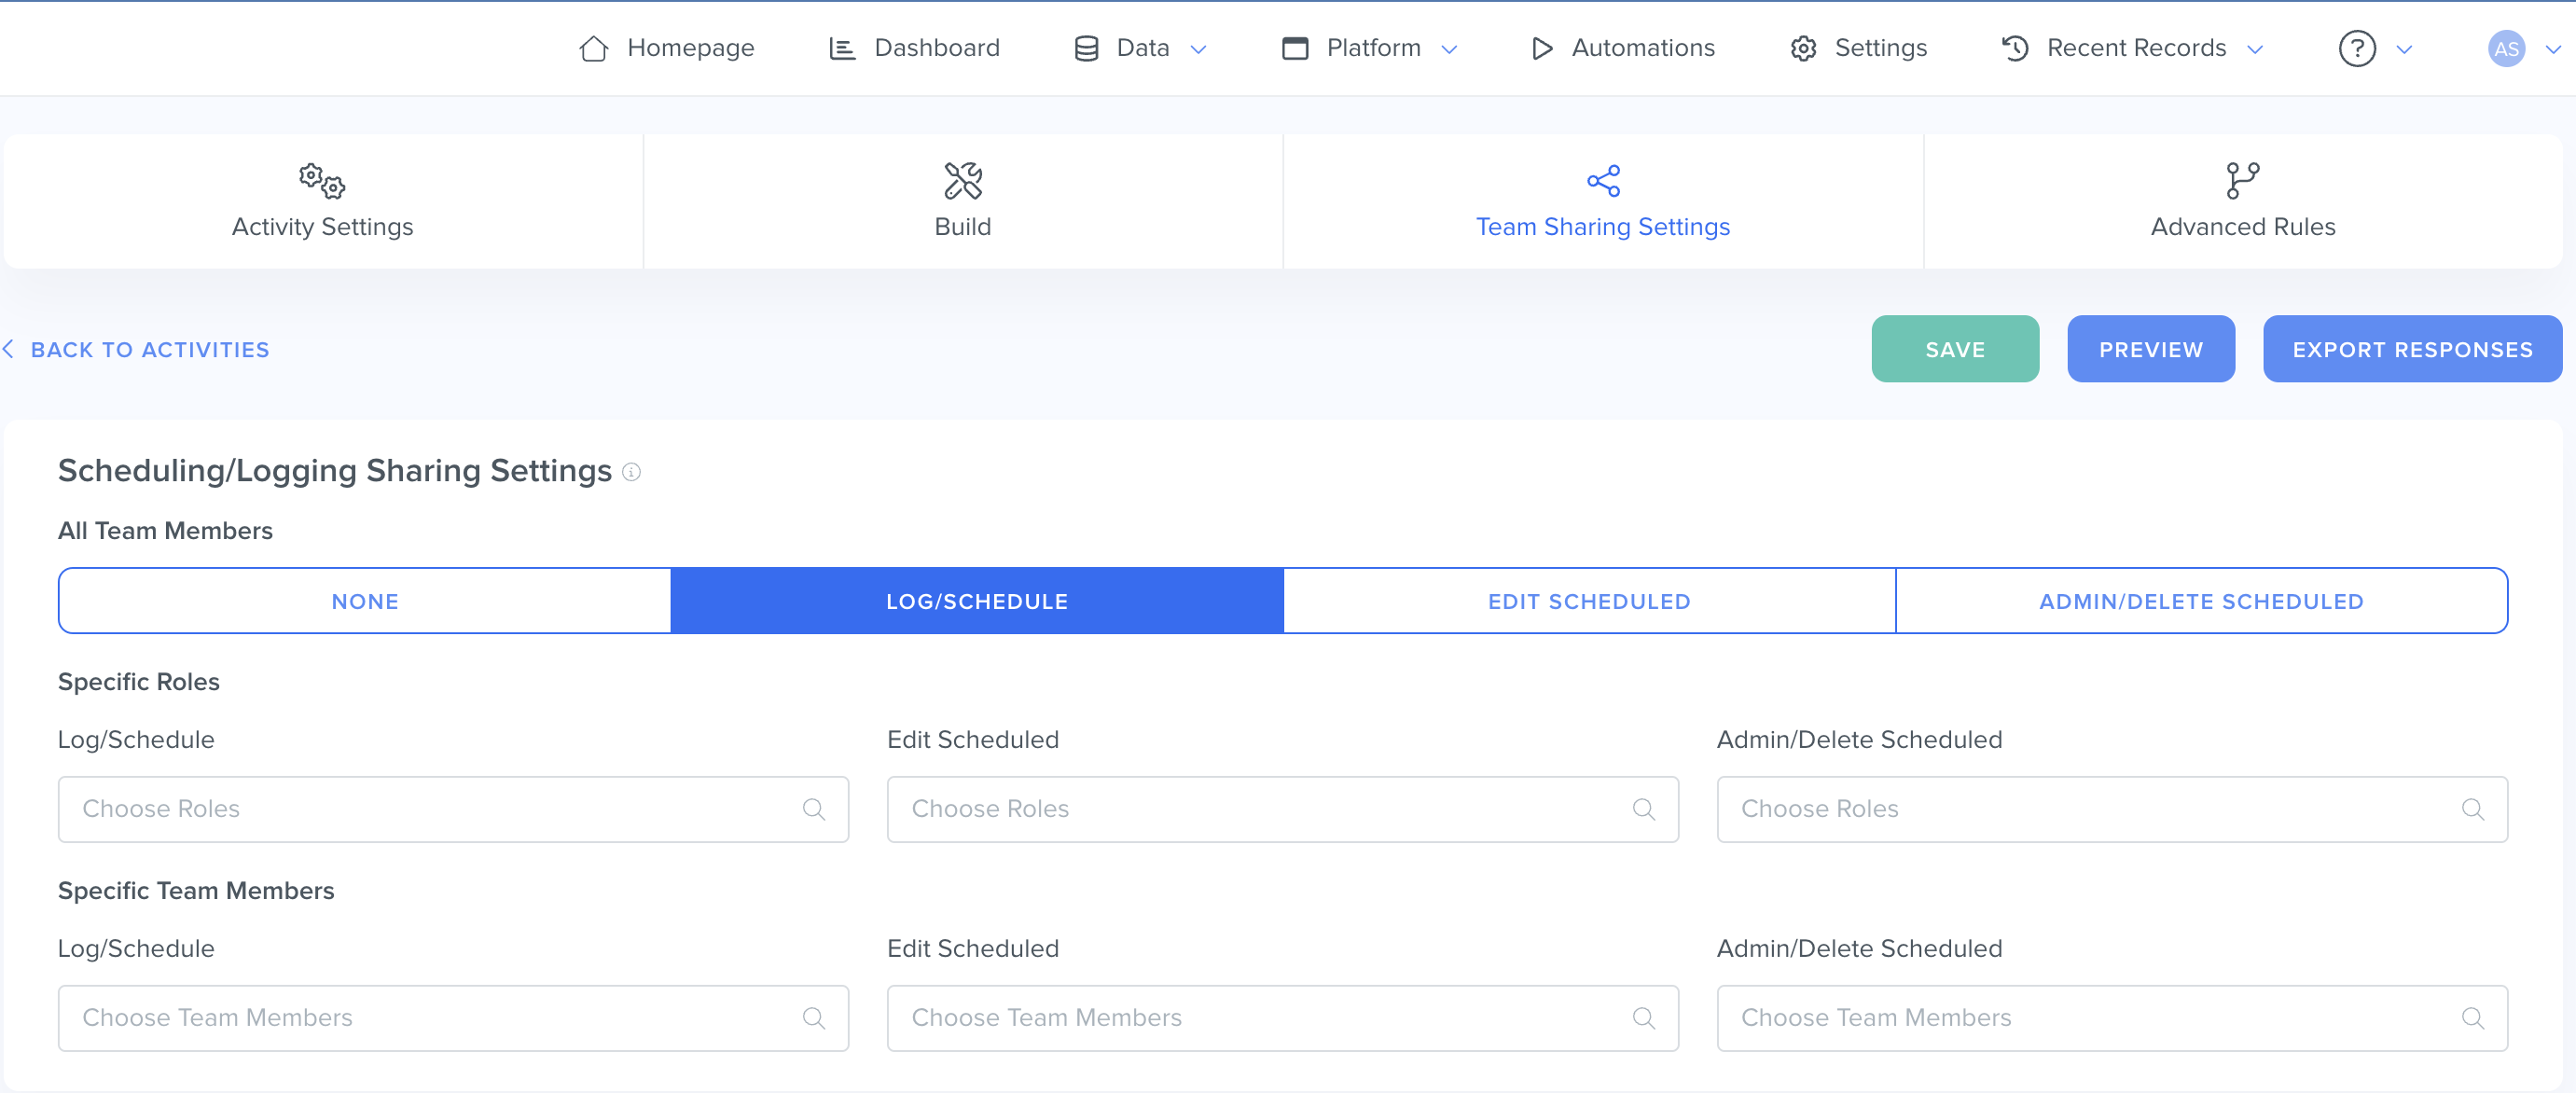The height and width of the screenshot is (1093, 2576).
Task: Switch to the Activity Settings tab
Action: (322, 202)
